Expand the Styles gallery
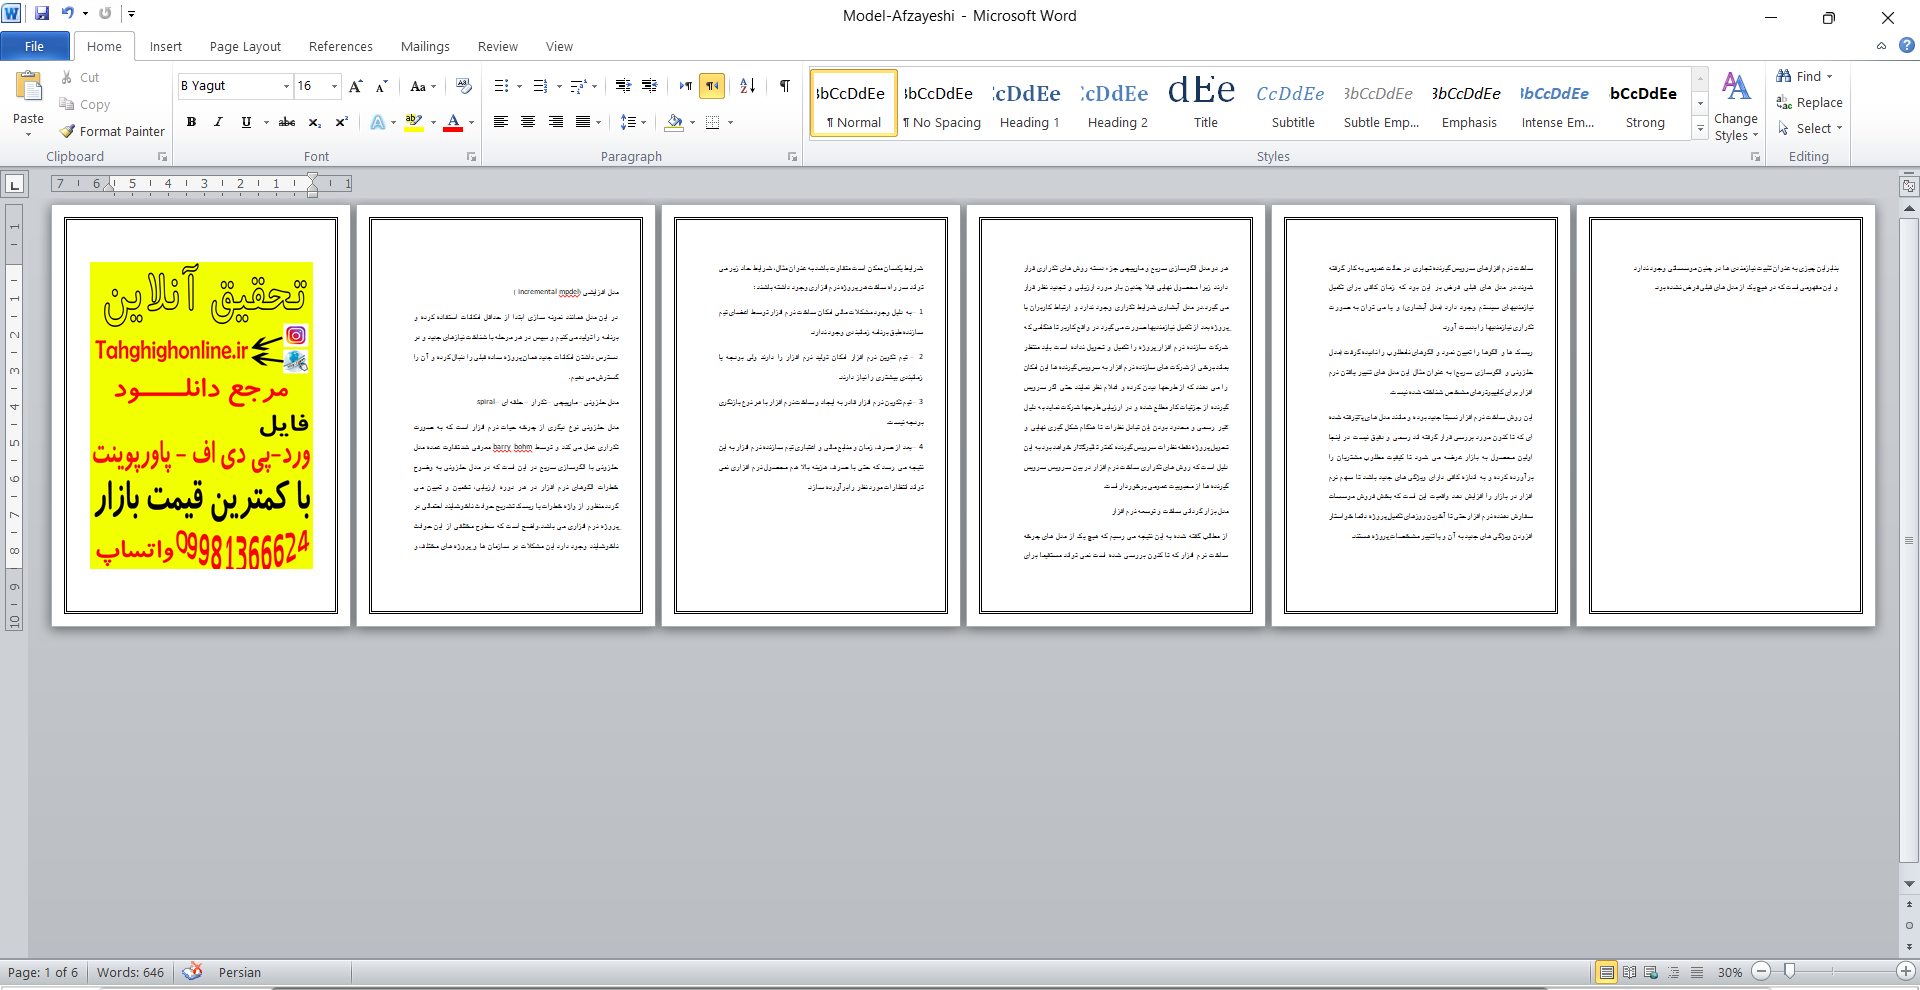This screenshot has height=990, width=1920. [x=1700, y=128]
